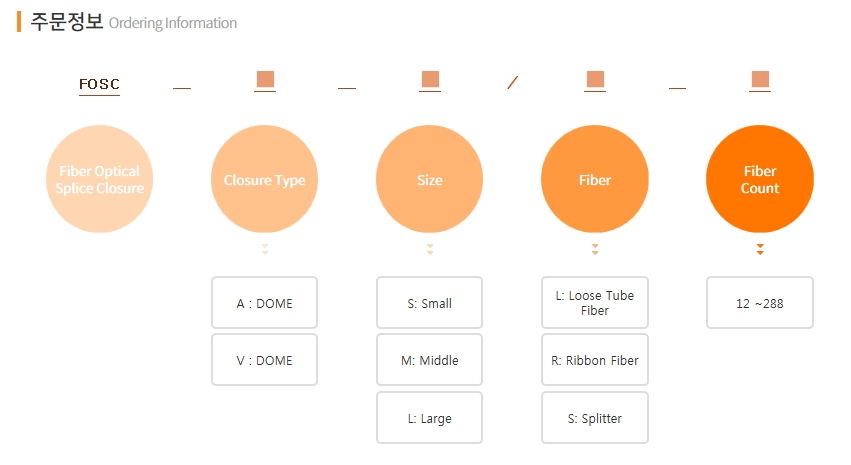Click the FOSC code label
The image size is (851, 465).
[x=99, y=84]
